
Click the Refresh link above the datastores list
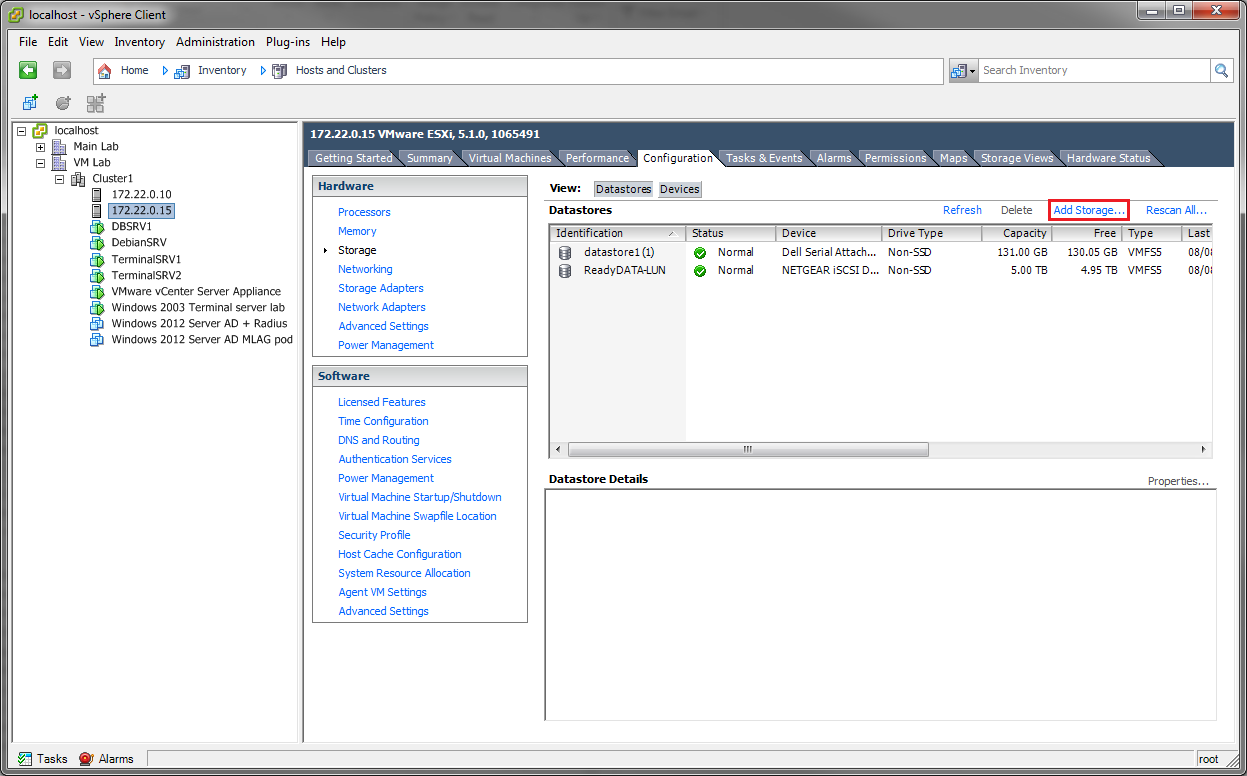[961, 210]
